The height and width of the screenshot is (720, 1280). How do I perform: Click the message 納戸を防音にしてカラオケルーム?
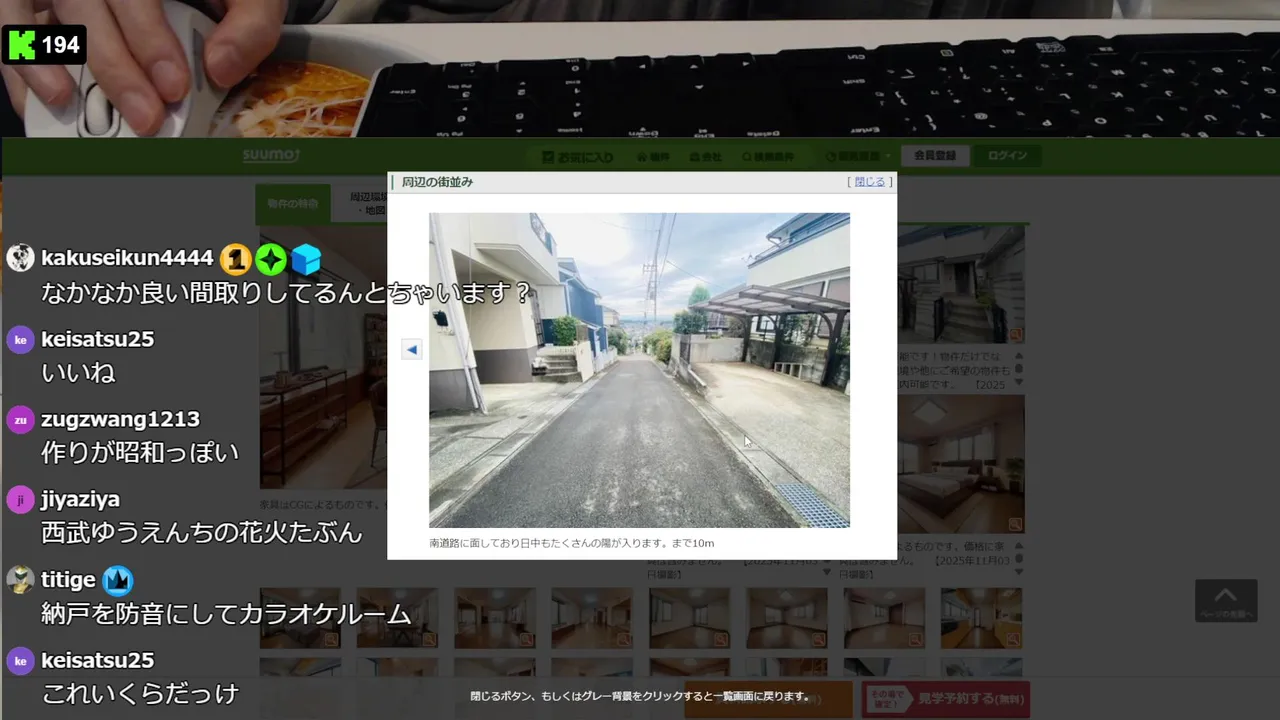pyautogui.click(x=226, y=613)
